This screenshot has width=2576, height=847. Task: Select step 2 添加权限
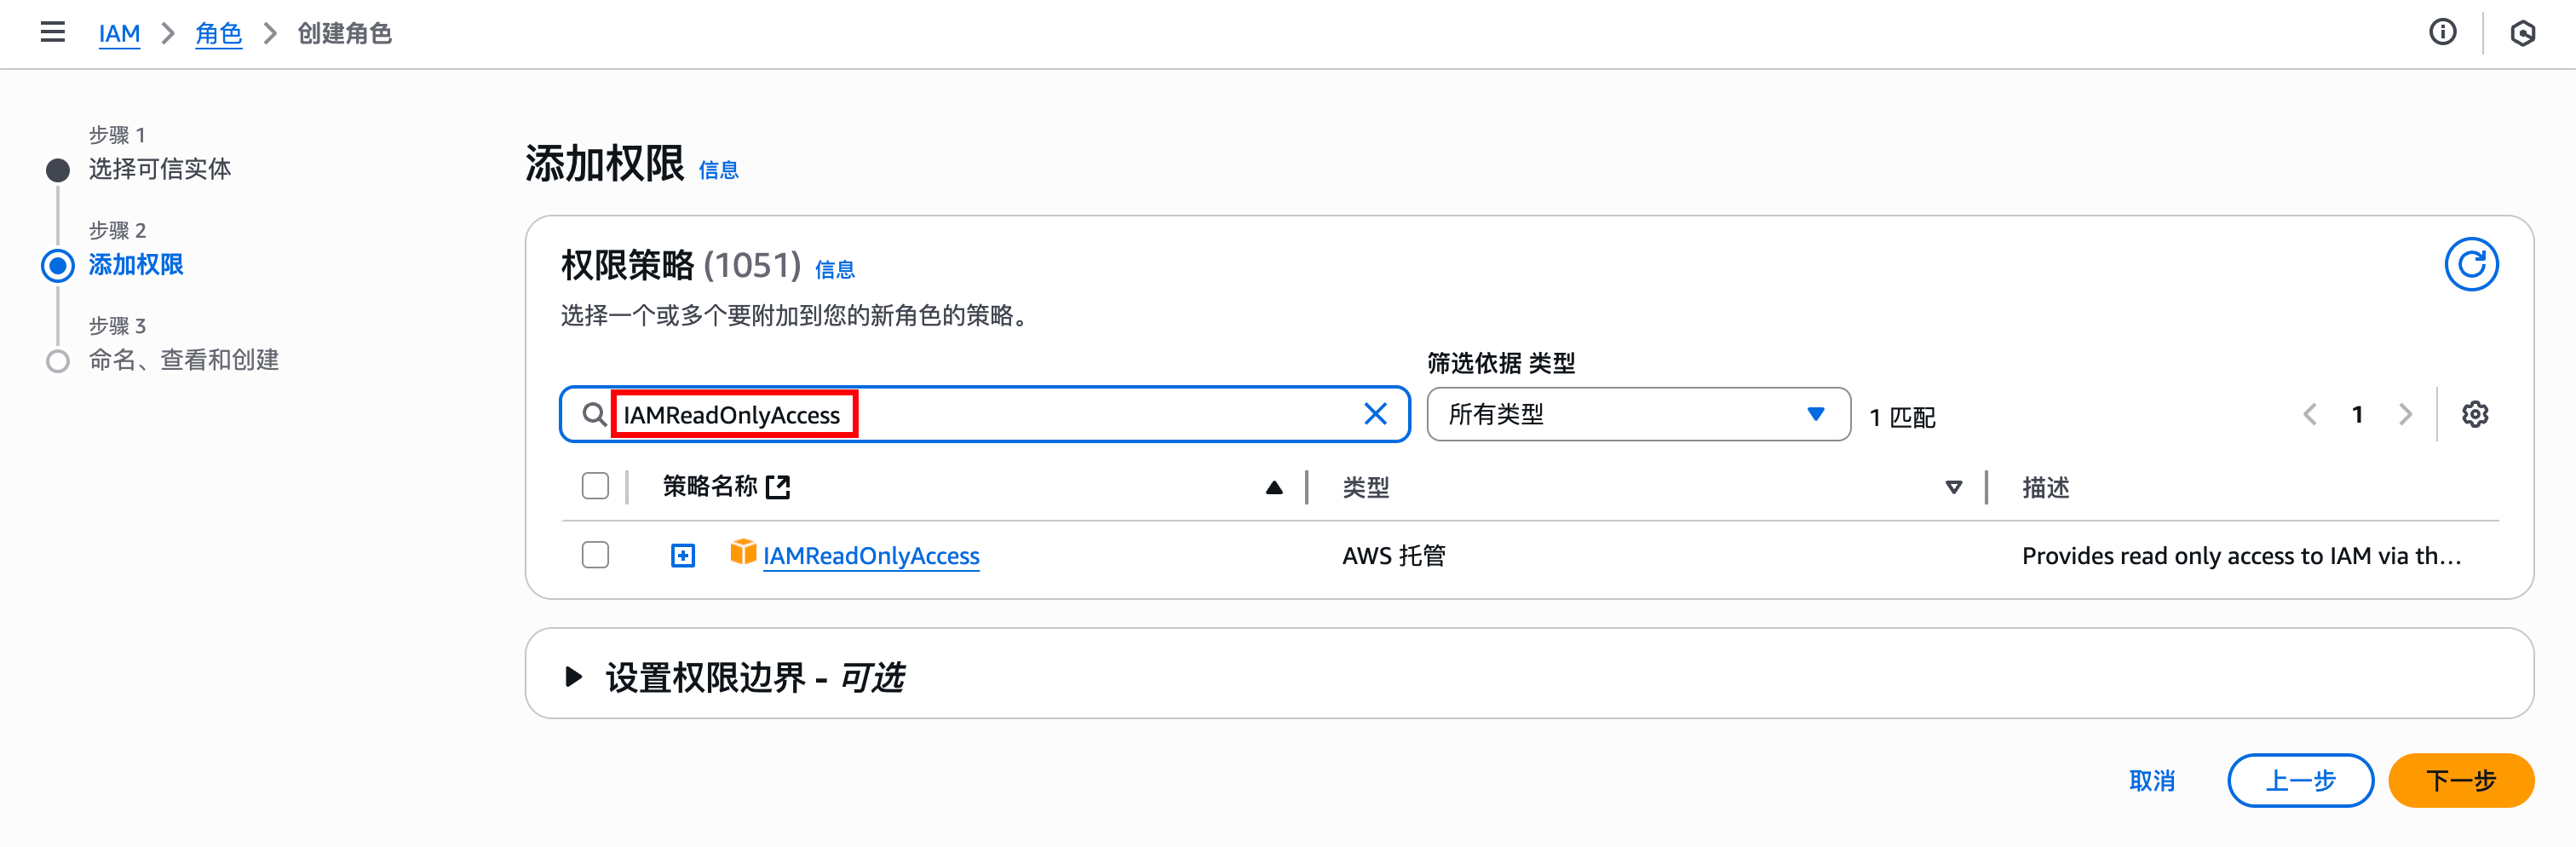pos(136,265)
